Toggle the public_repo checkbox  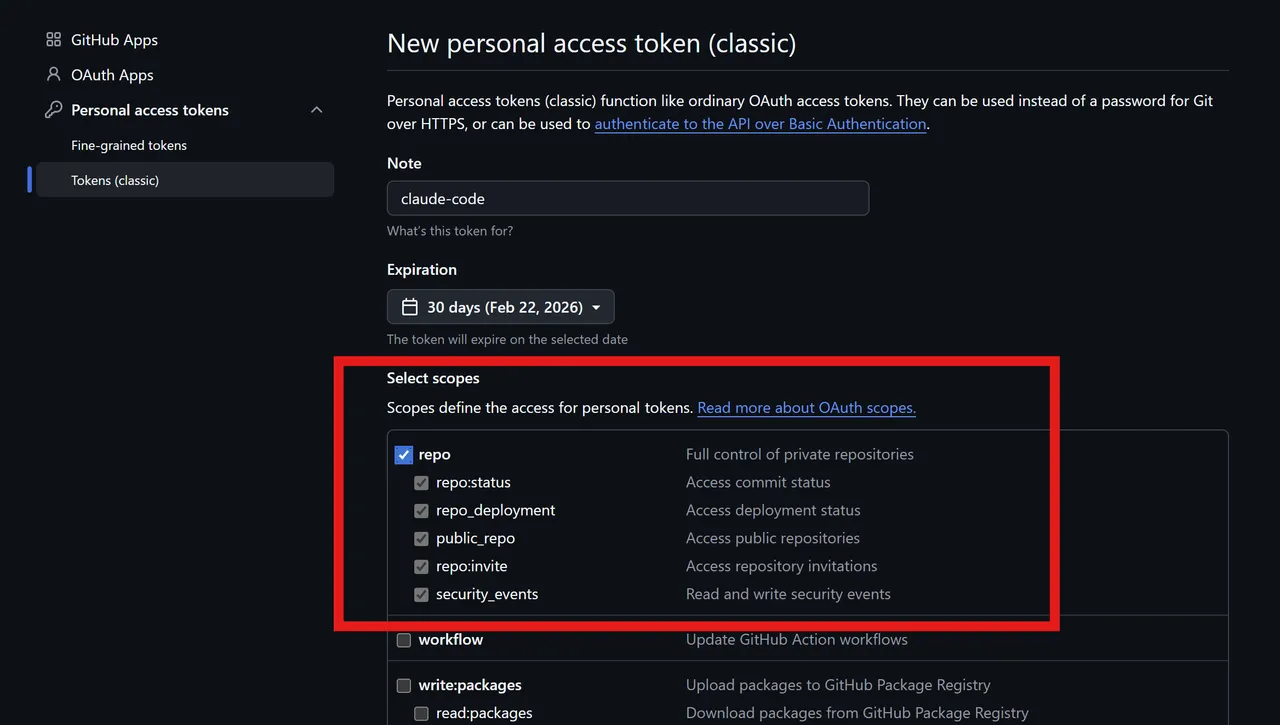coord(422,539)
